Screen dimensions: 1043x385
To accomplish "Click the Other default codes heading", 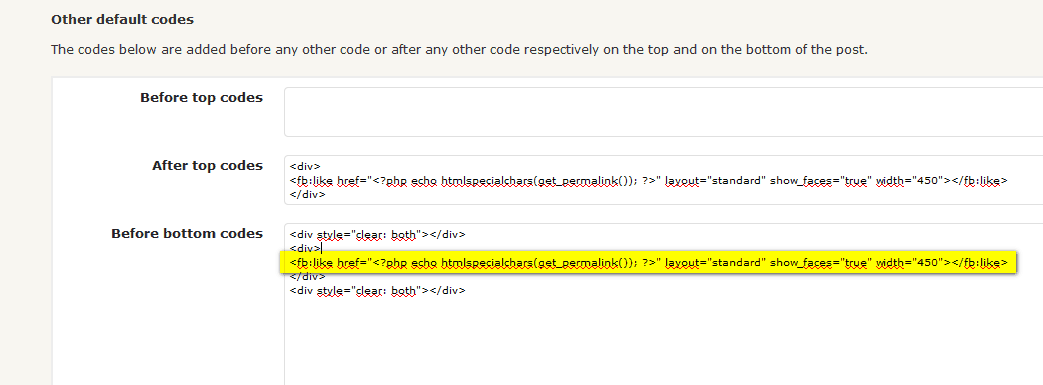I will (x=122, y=20).
